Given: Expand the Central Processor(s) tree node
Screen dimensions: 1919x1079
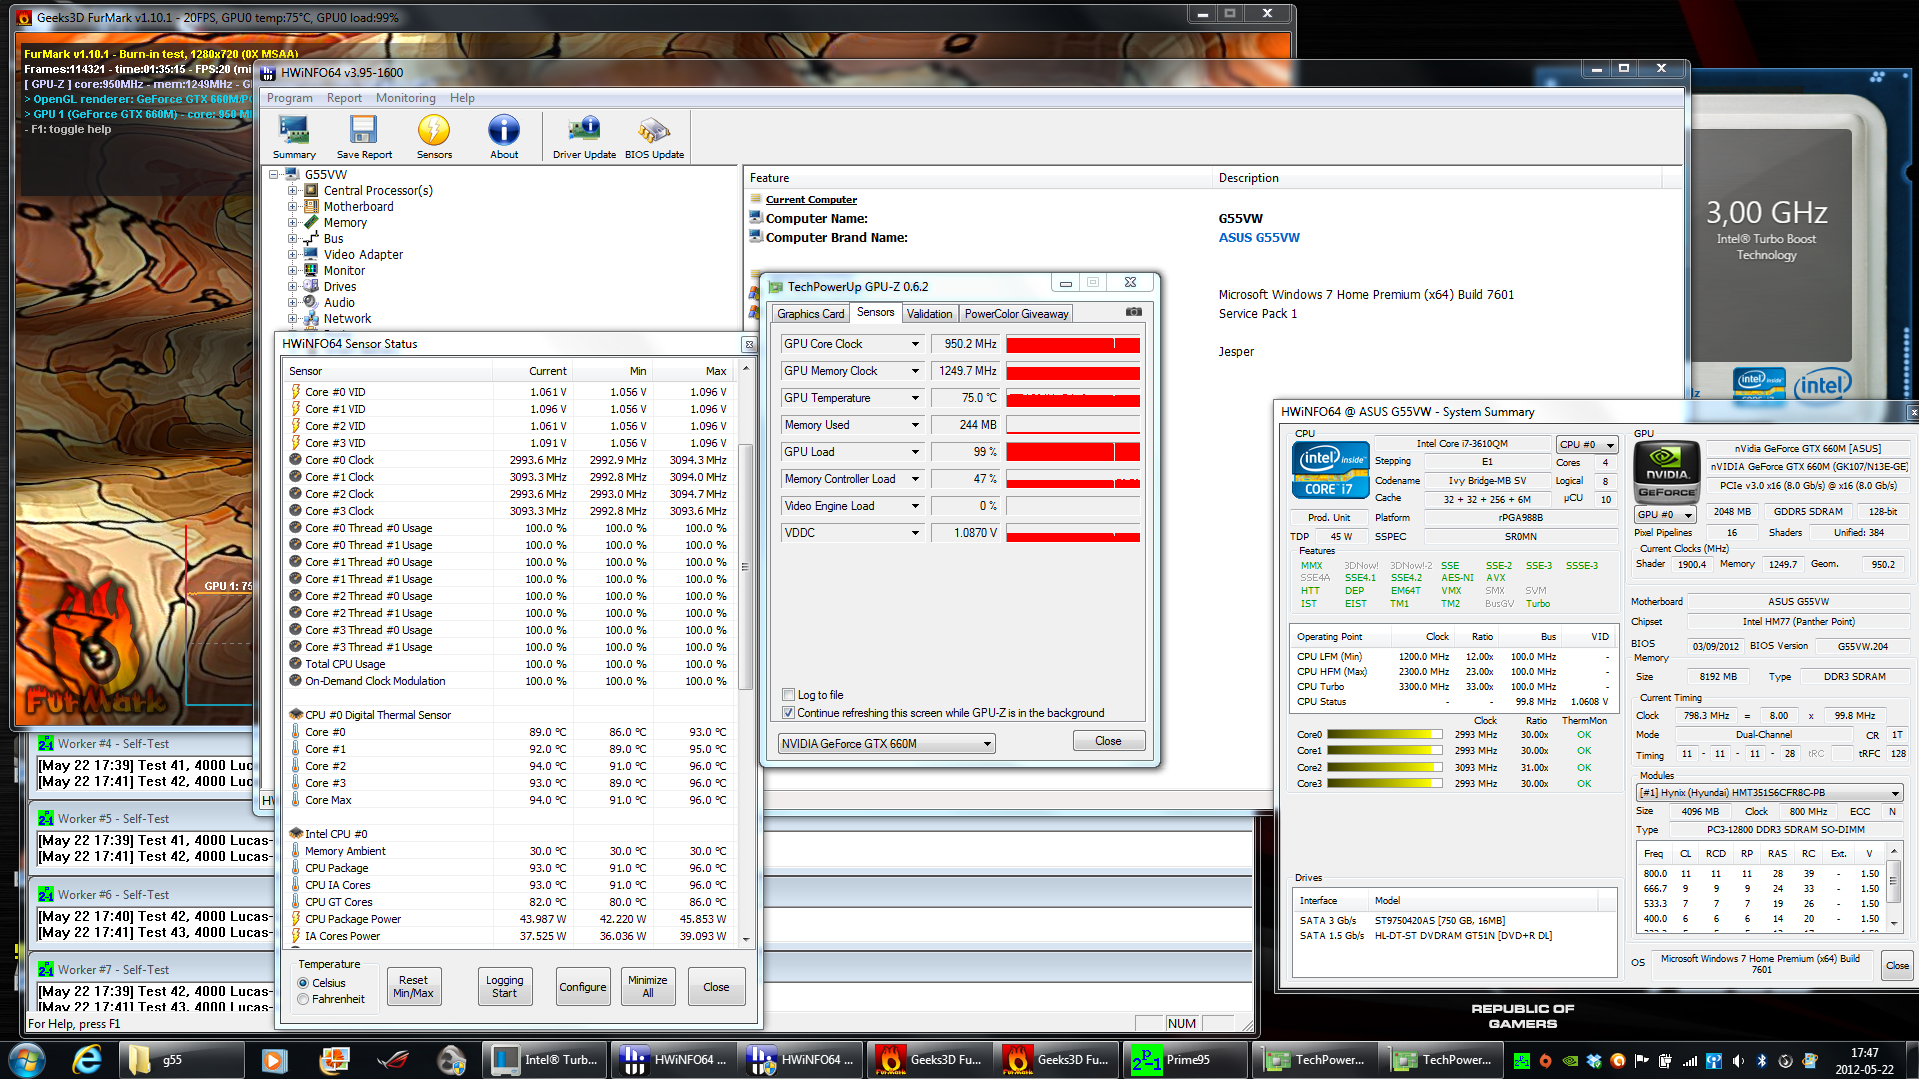Looking at the screenshot, I should point(293,191).
